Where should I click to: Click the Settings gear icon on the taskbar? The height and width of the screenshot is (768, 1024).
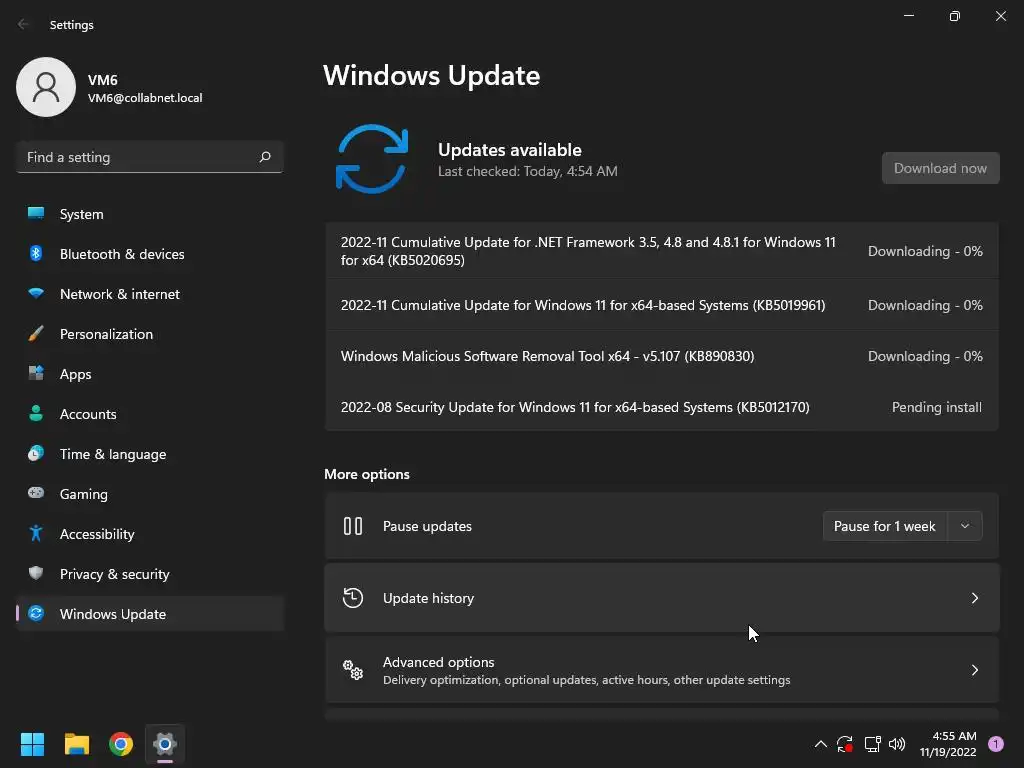click(165, 744)
